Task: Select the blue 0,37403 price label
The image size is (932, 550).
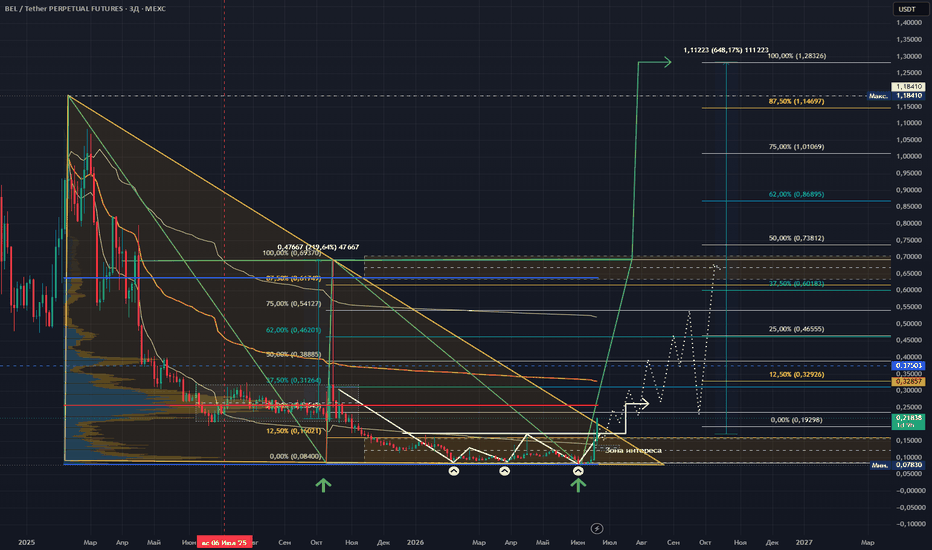Action: tap(908, 366)
